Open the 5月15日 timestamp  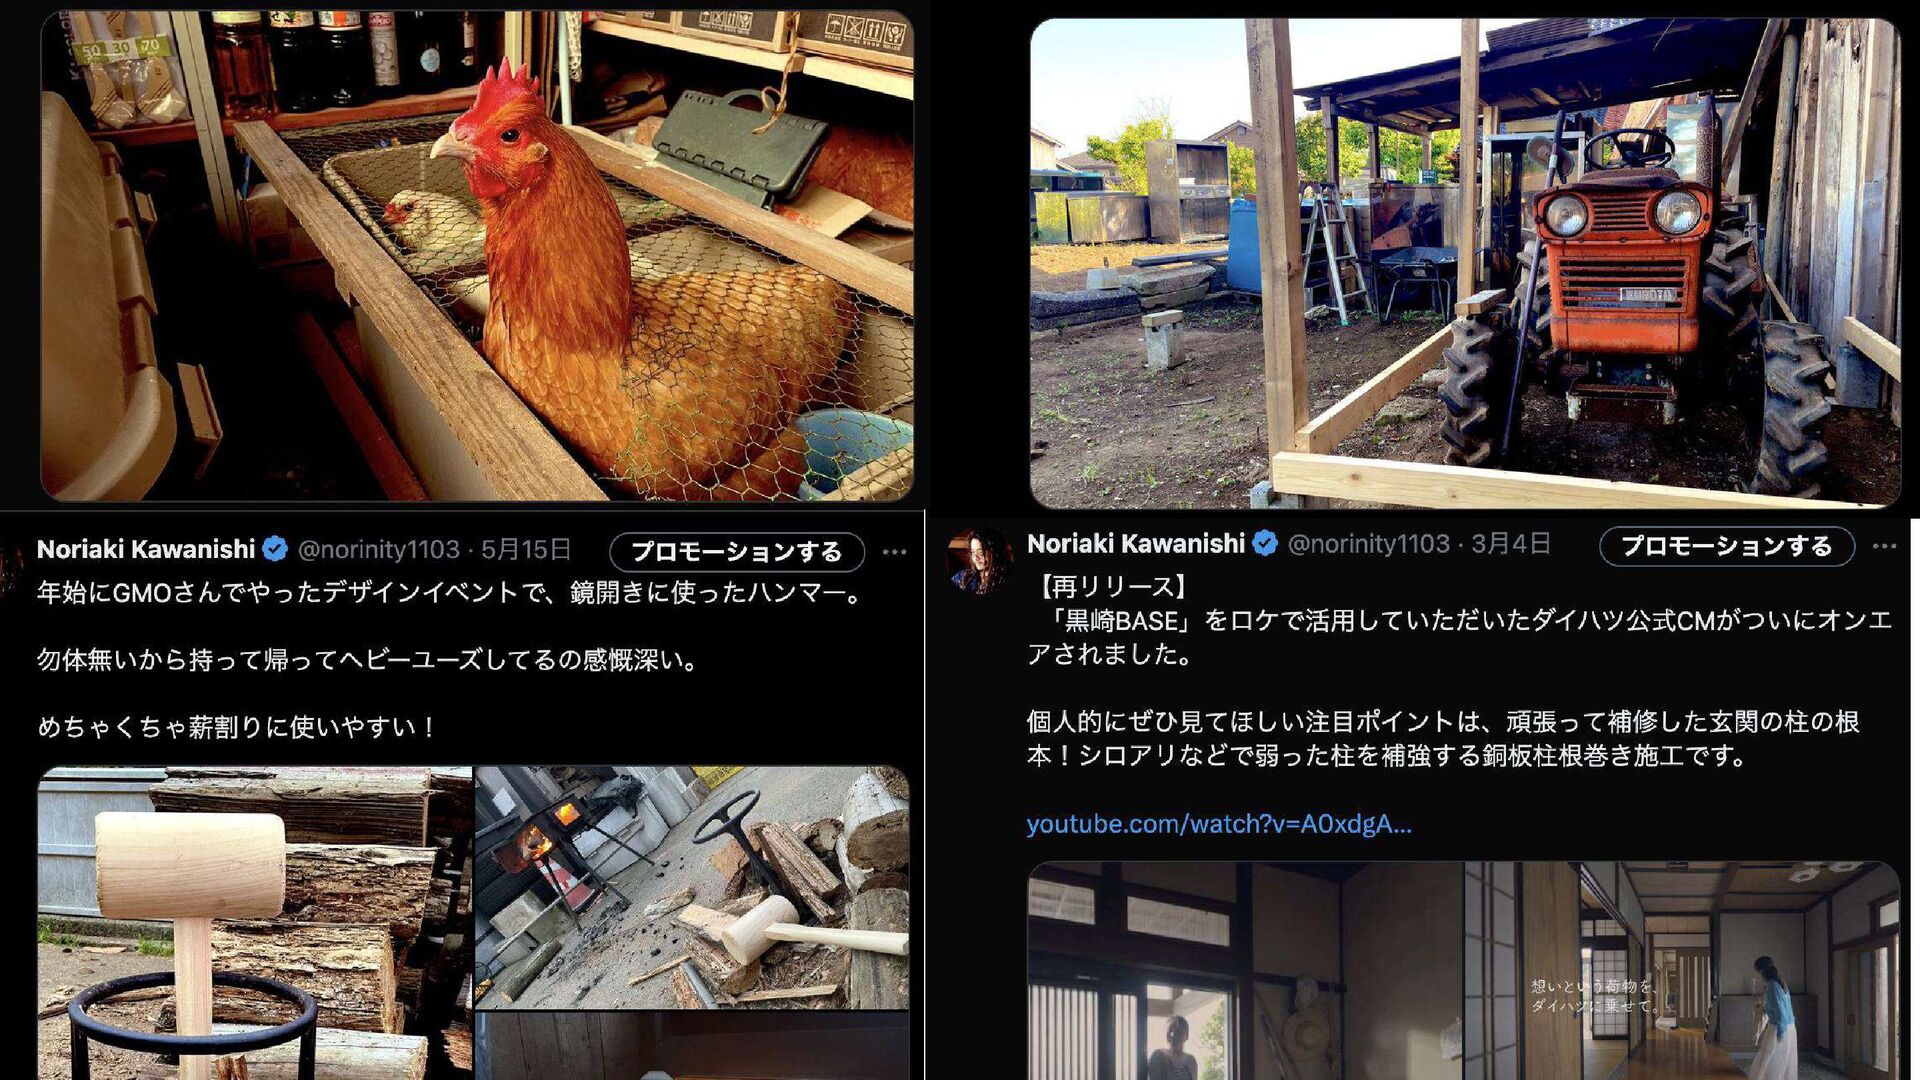[x=526, y=550]
